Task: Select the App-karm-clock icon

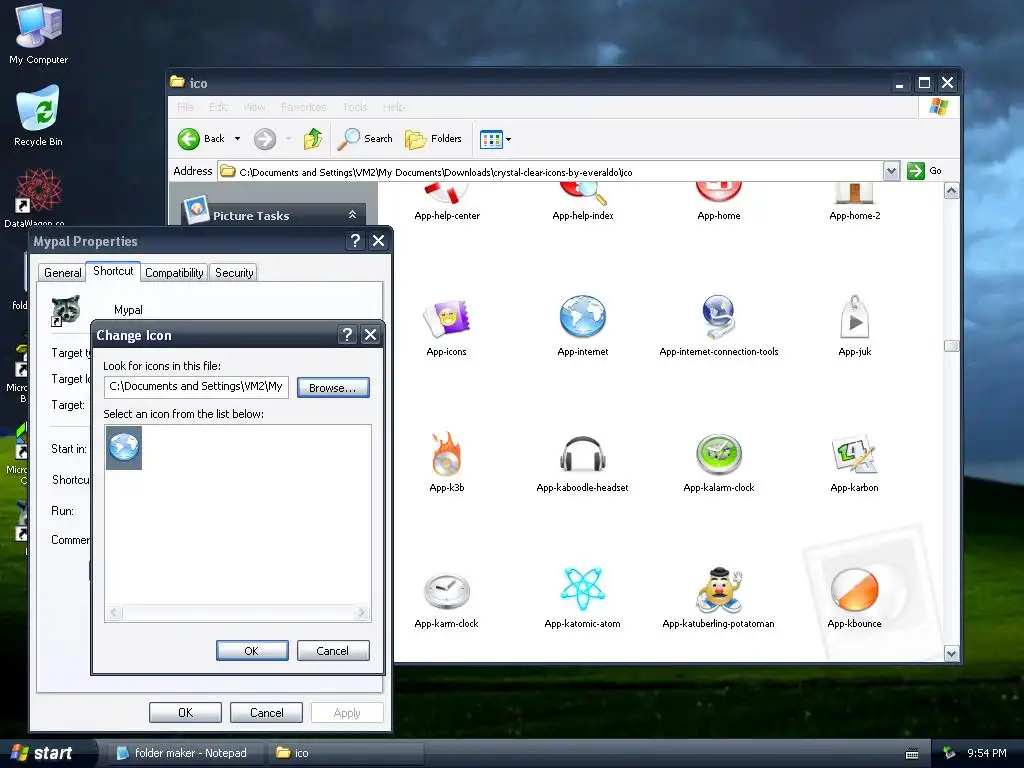Action: pos(447,590)
